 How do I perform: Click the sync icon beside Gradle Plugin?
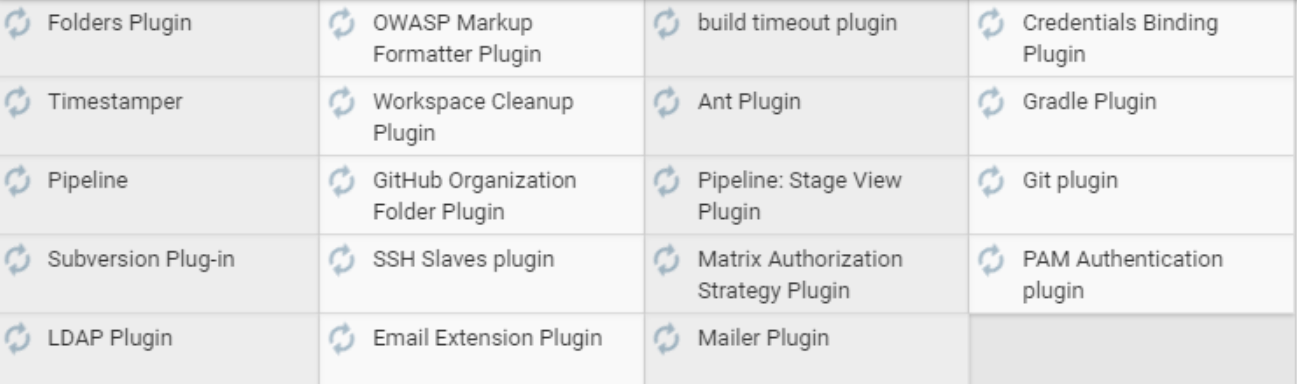click(990, 102)
